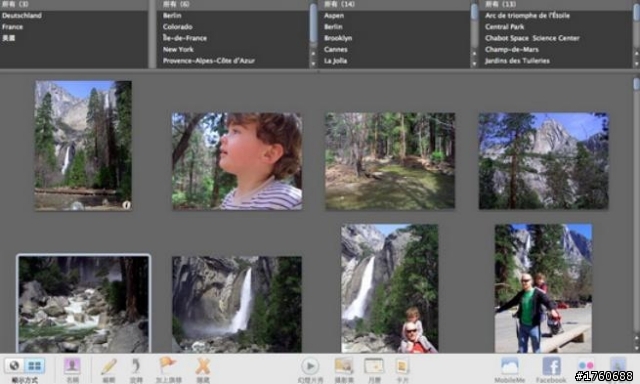Click the pencil Edit icon
Viewport: 640px width, 384px height.
(108, 366)
